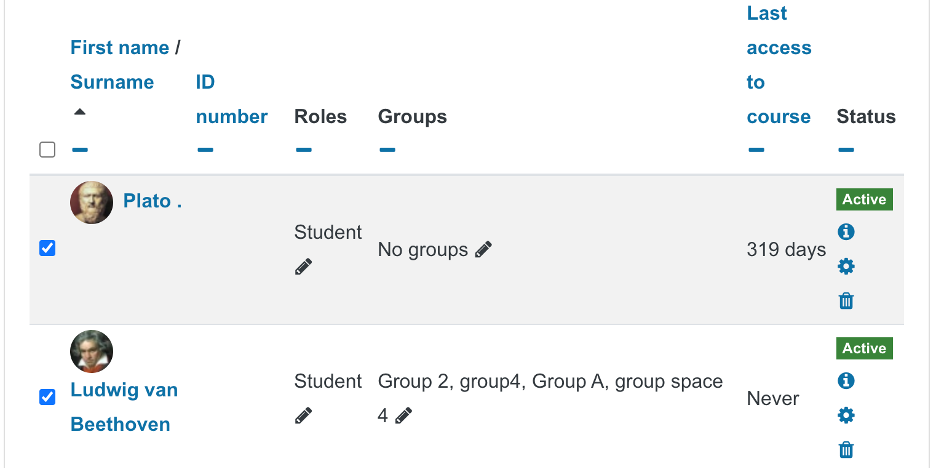Viewport: 936px width, 468px height.
Task: Sort the table by First name
Action: coord(119,48)
